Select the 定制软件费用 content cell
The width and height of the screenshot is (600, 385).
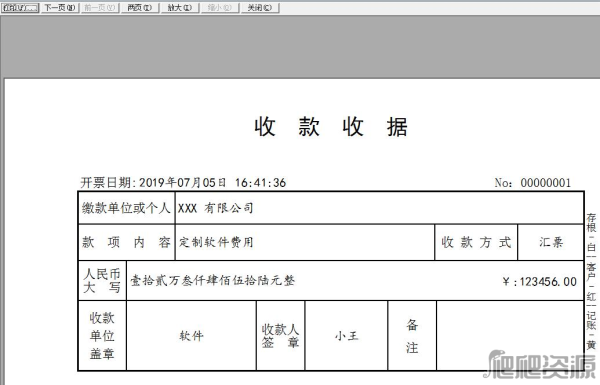click(305, 242)
